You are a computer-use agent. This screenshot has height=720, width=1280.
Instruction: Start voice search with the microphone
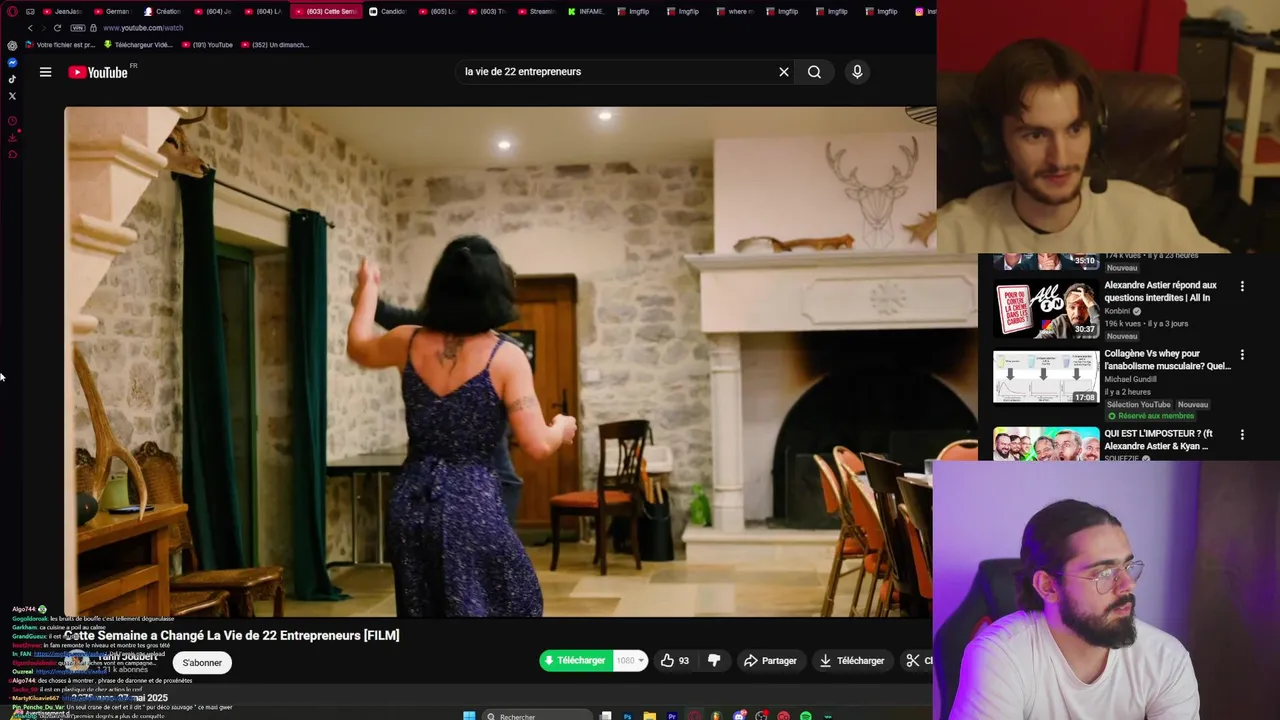(x=857, y=72)
